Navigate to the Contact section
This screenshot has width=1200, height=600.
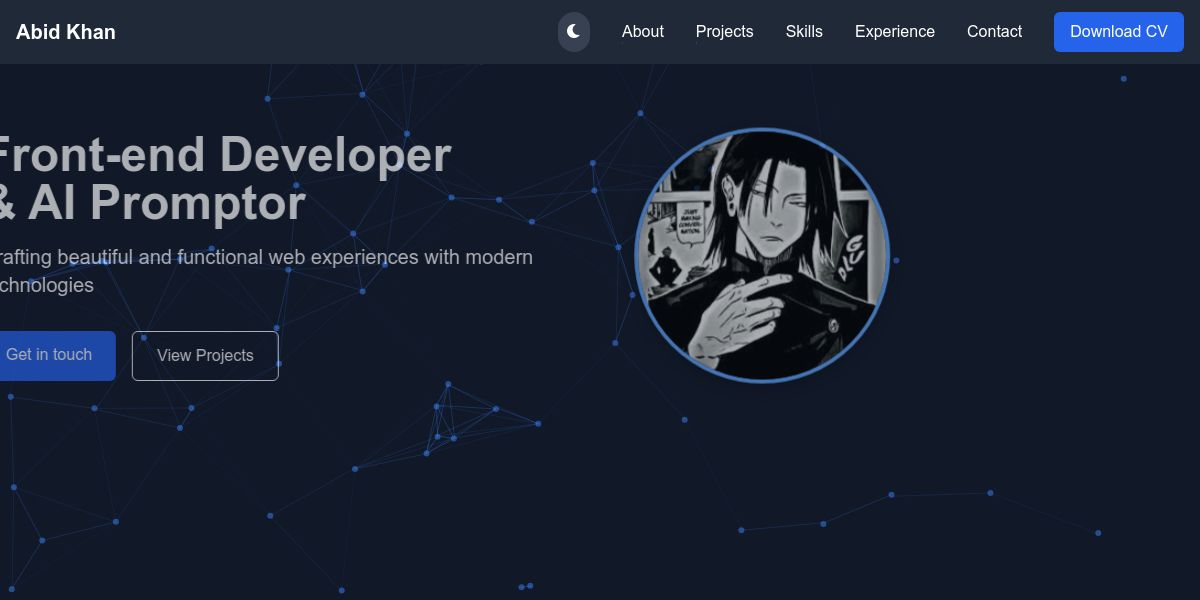pos(995,32)
